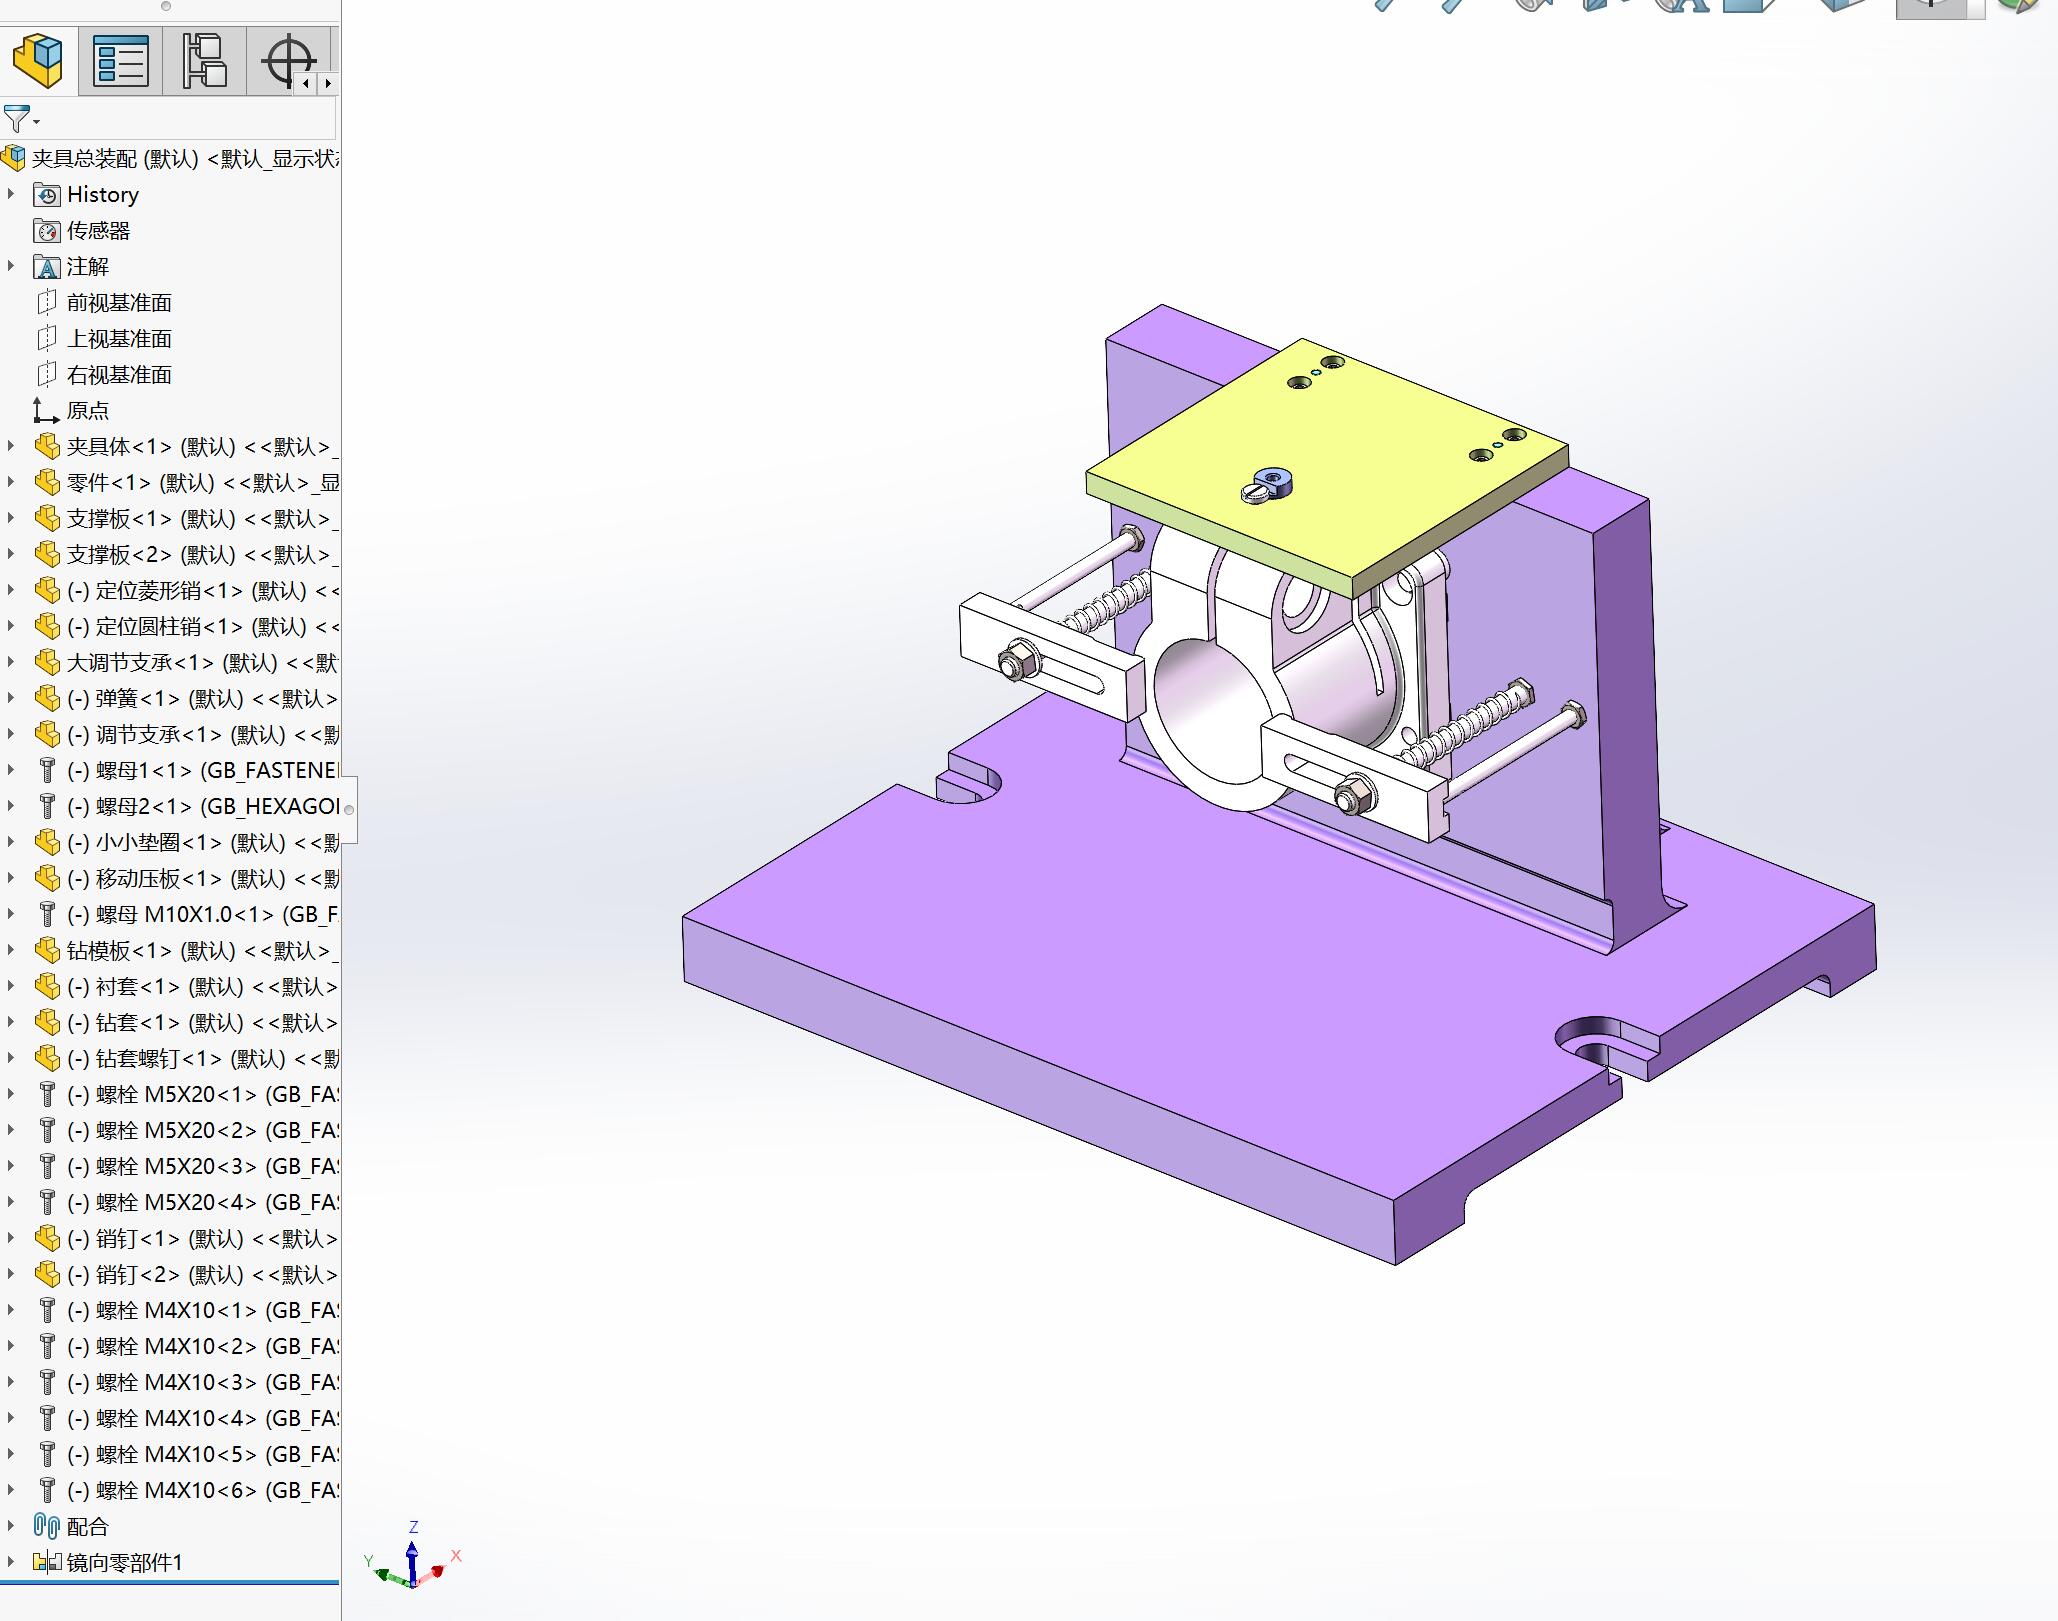Open the DimXpertManager crosshair tab

(x=288, y=60)
